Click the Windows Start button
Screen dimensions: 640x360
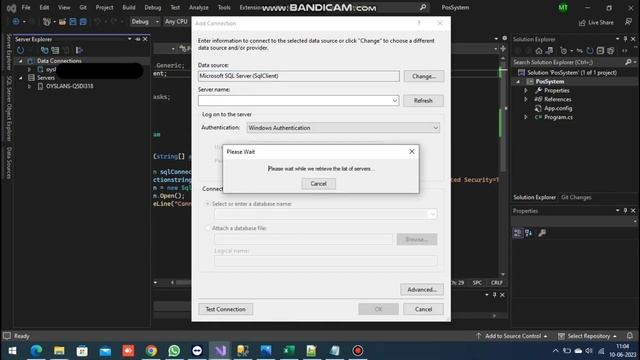(12, 351)
